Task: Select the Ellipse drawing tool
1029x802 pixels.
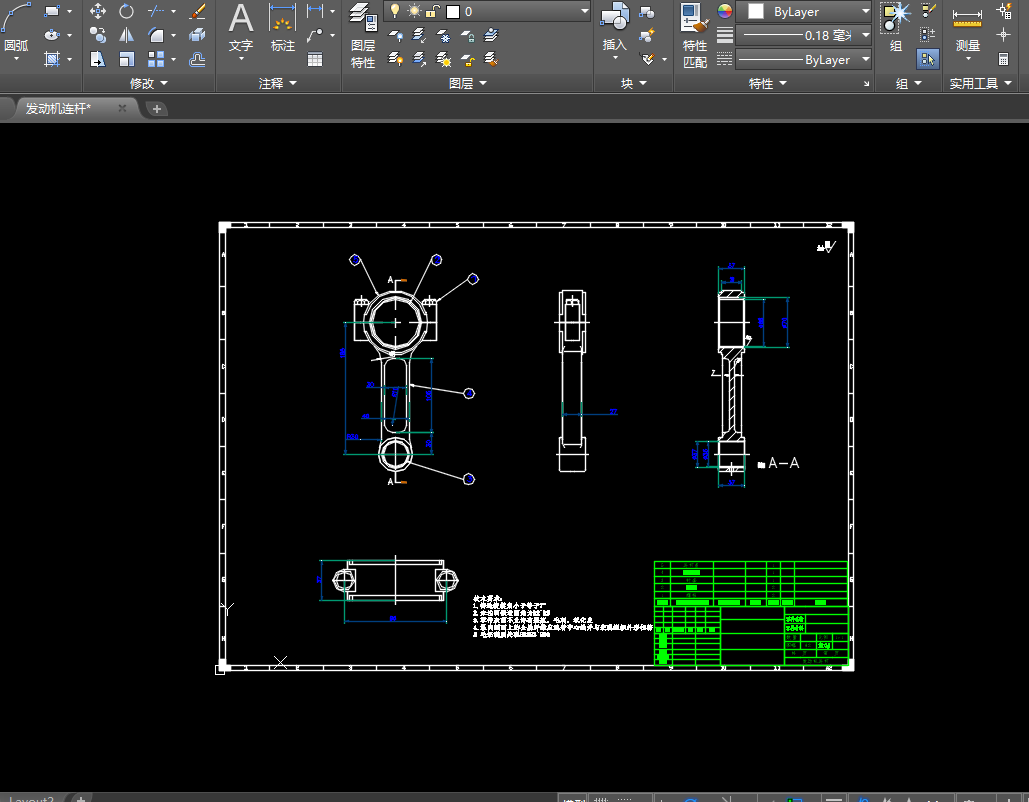Action: pos(52,35)
